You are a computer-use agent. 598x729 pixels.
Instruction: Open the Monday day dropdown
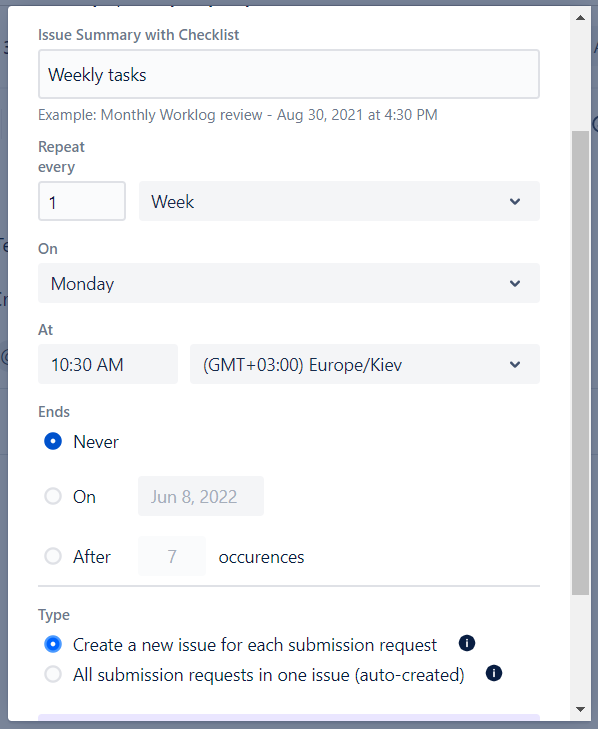(289, 283)
